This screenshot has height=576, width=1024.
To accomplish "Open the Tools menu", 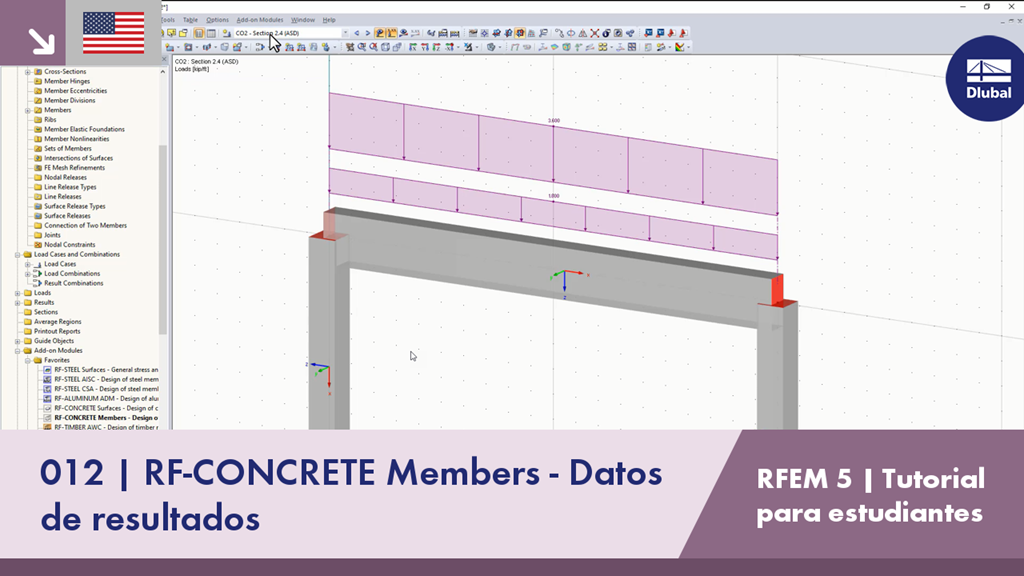I will tap(168, 20).
